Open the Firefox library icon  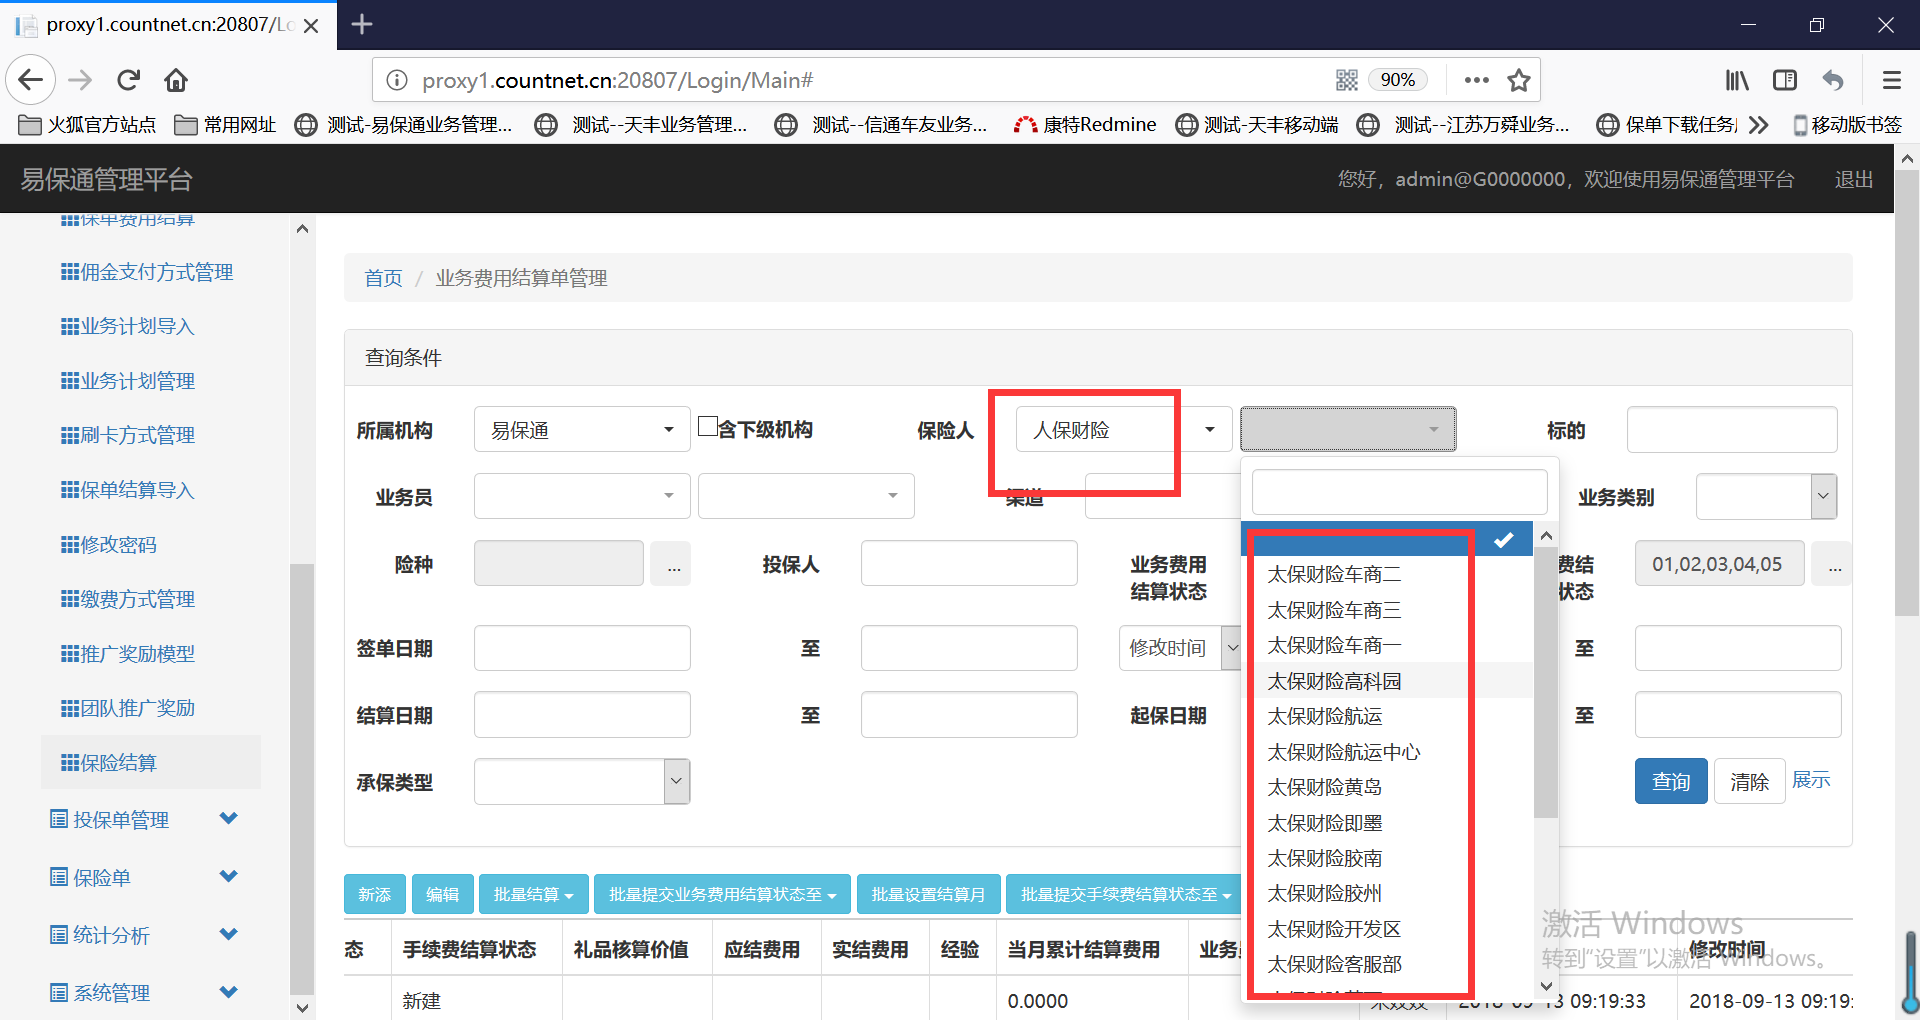point(1737,80)
